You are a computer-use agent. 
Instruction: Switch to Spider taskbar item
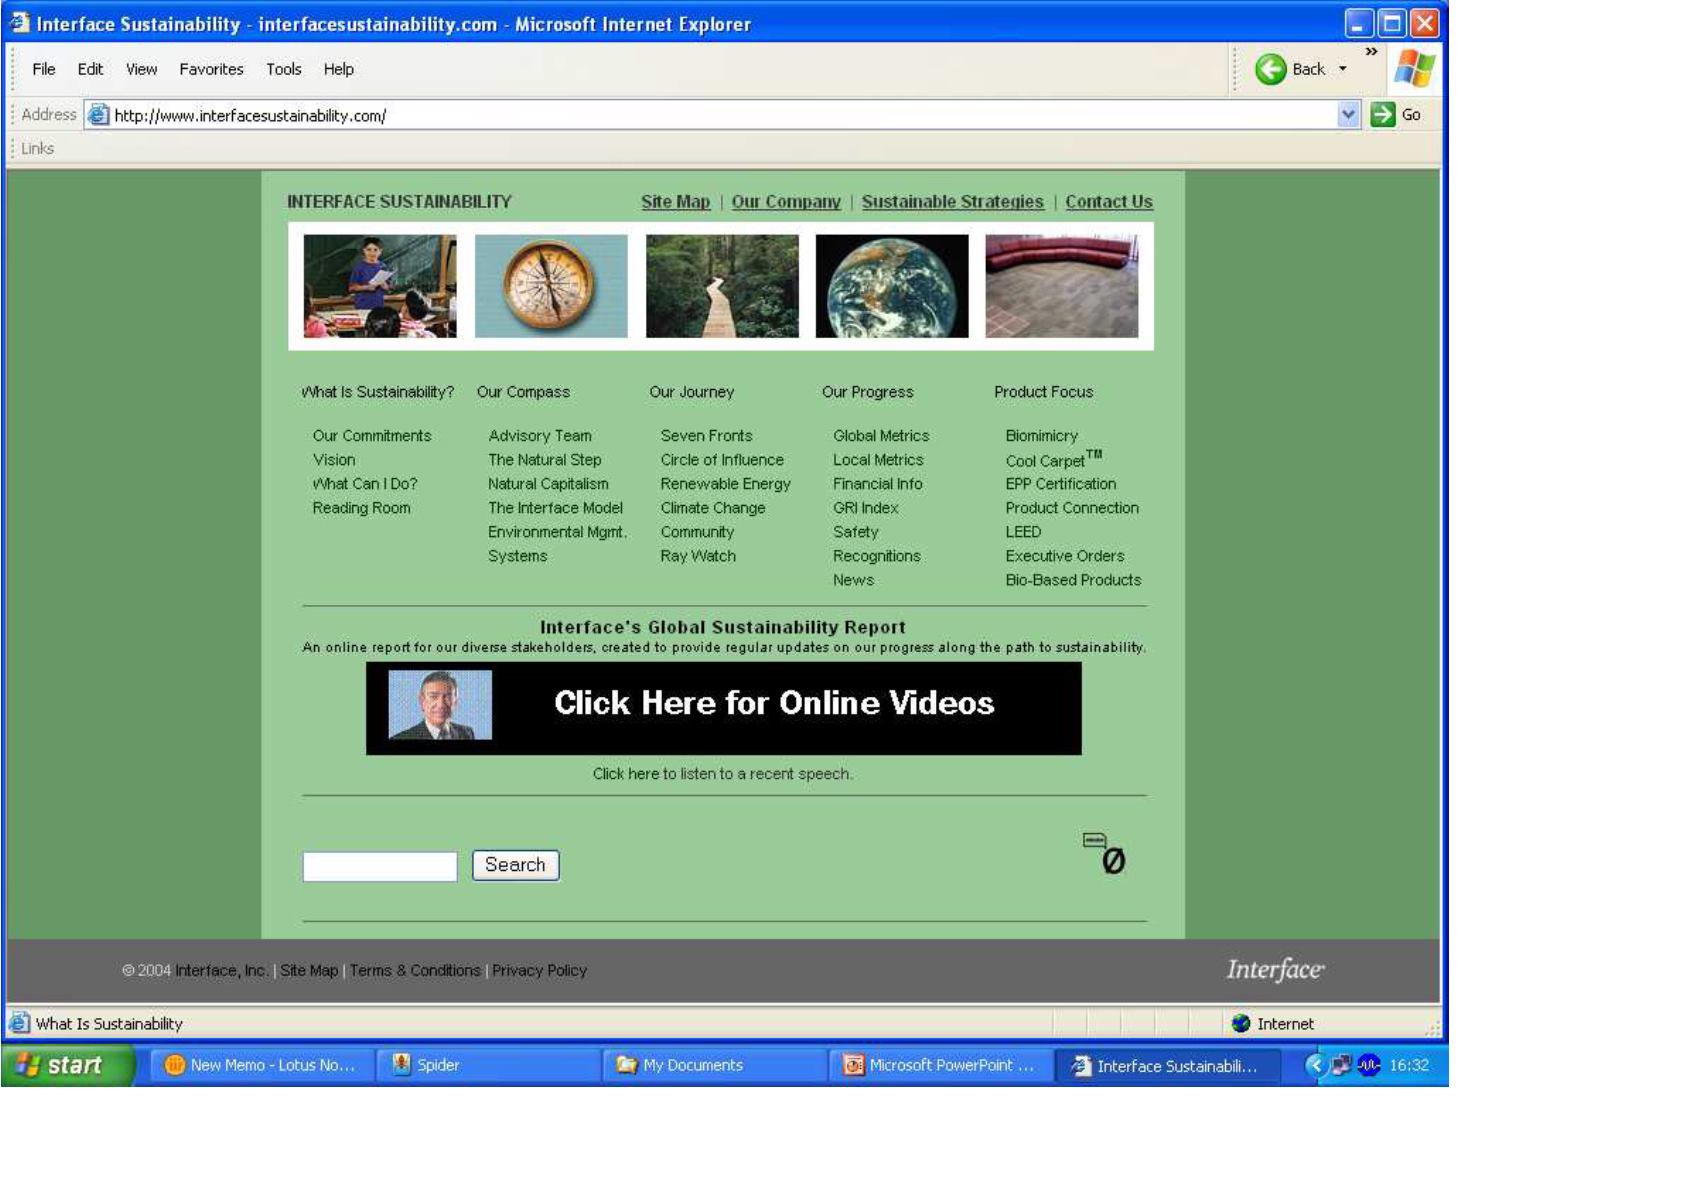(487, 1065)
